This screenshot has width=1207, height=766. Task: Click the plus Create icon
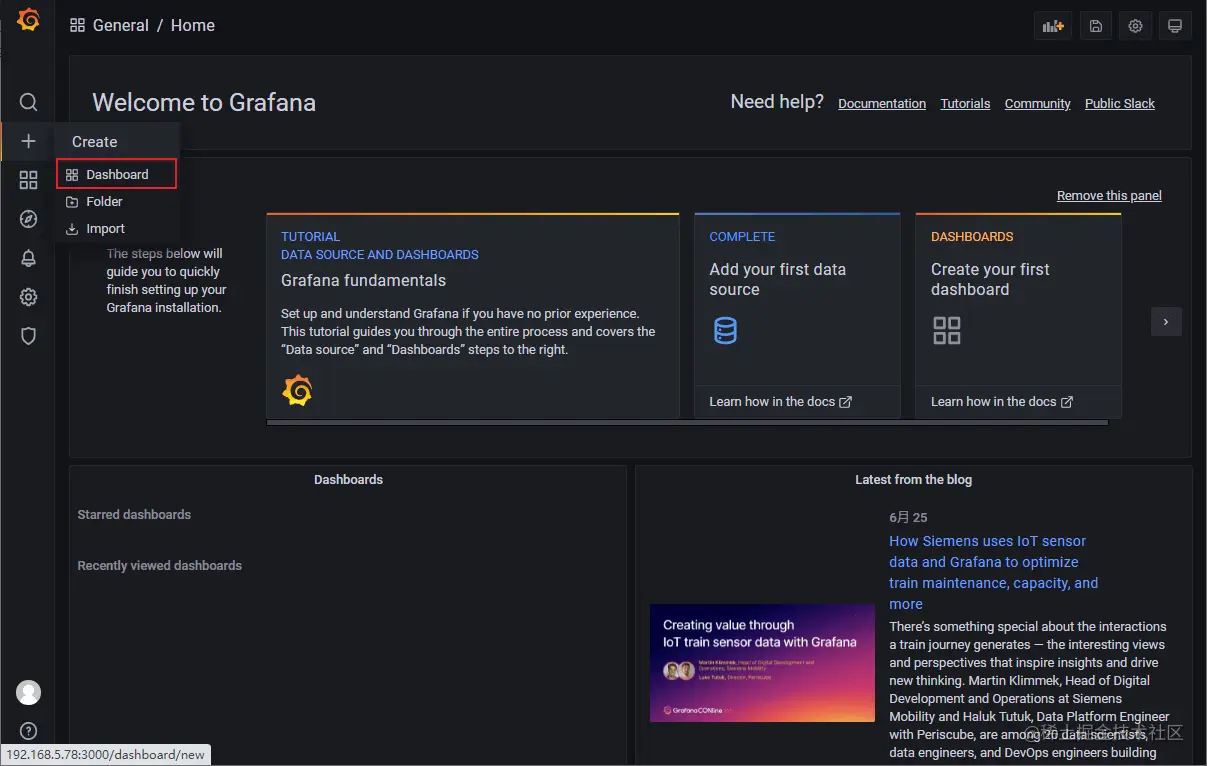[x=28, y=141]
